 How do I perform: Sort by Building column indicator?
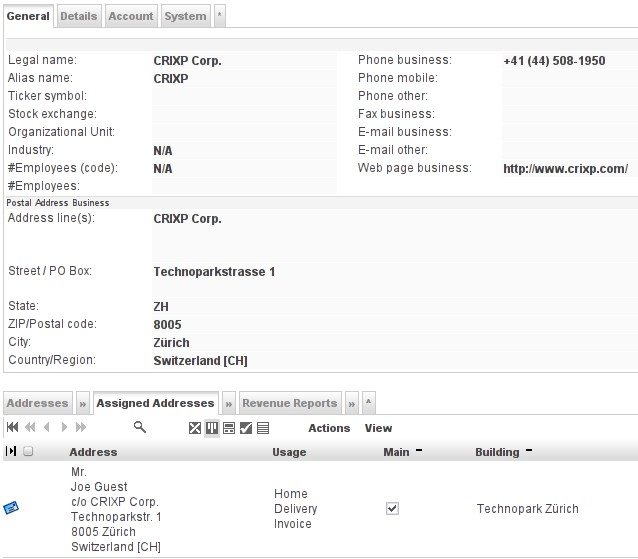point(529,450)
